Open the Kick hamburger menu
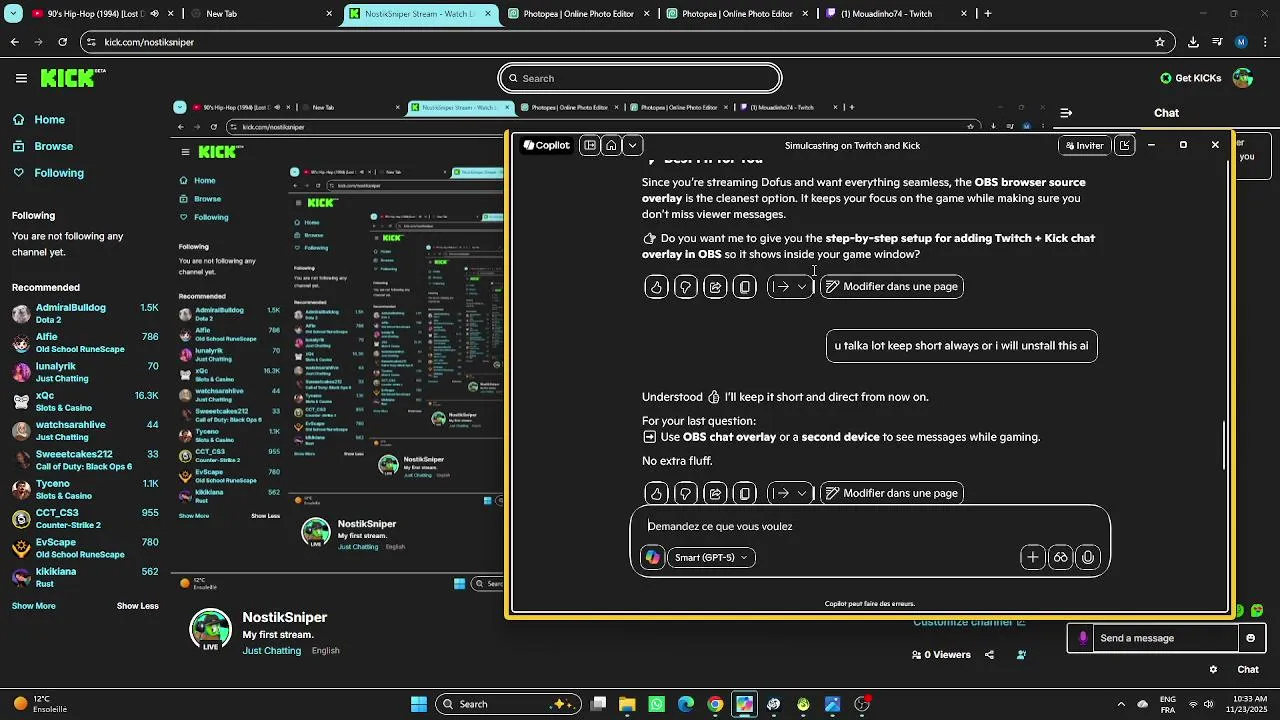 pyautogui.click(x=21, y=78)
